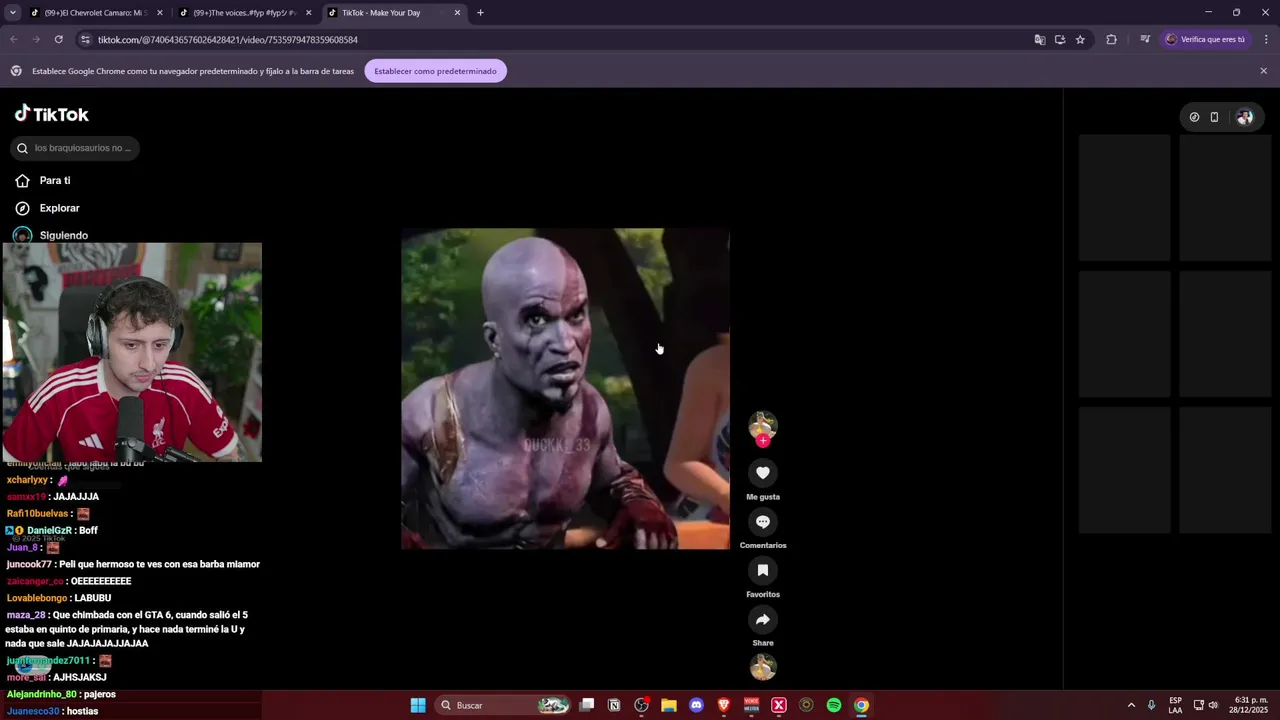
Task: Switch to the Chevrolet Camaro tab
Action: click(96, 13)
